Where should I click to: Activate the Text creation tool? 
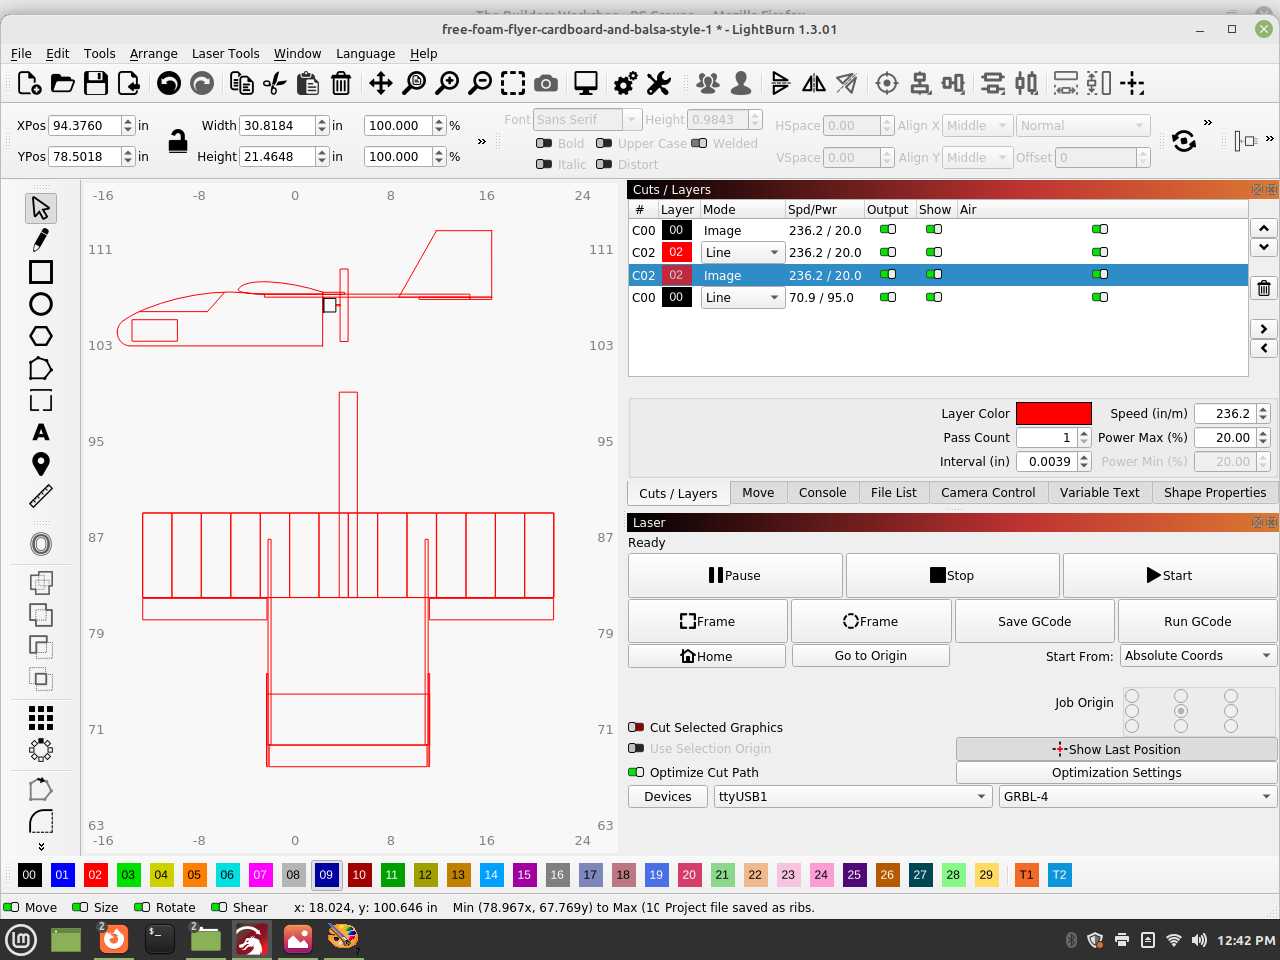pyautogui.click(x=41, y=432)
